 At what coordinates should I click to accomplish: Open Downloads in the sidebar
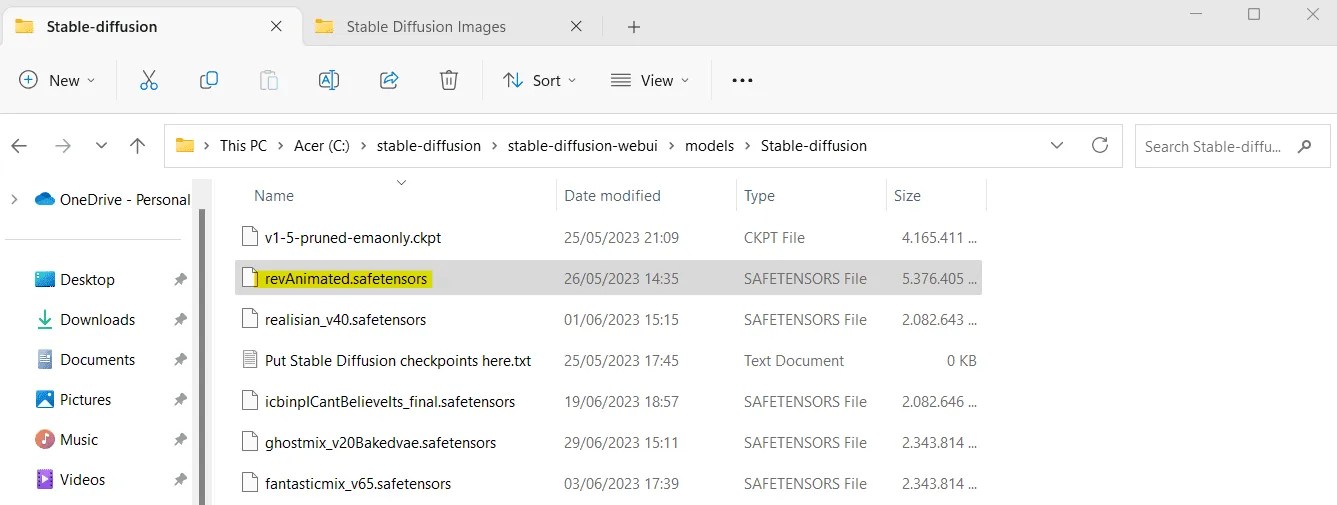click(x=97, y=320)
